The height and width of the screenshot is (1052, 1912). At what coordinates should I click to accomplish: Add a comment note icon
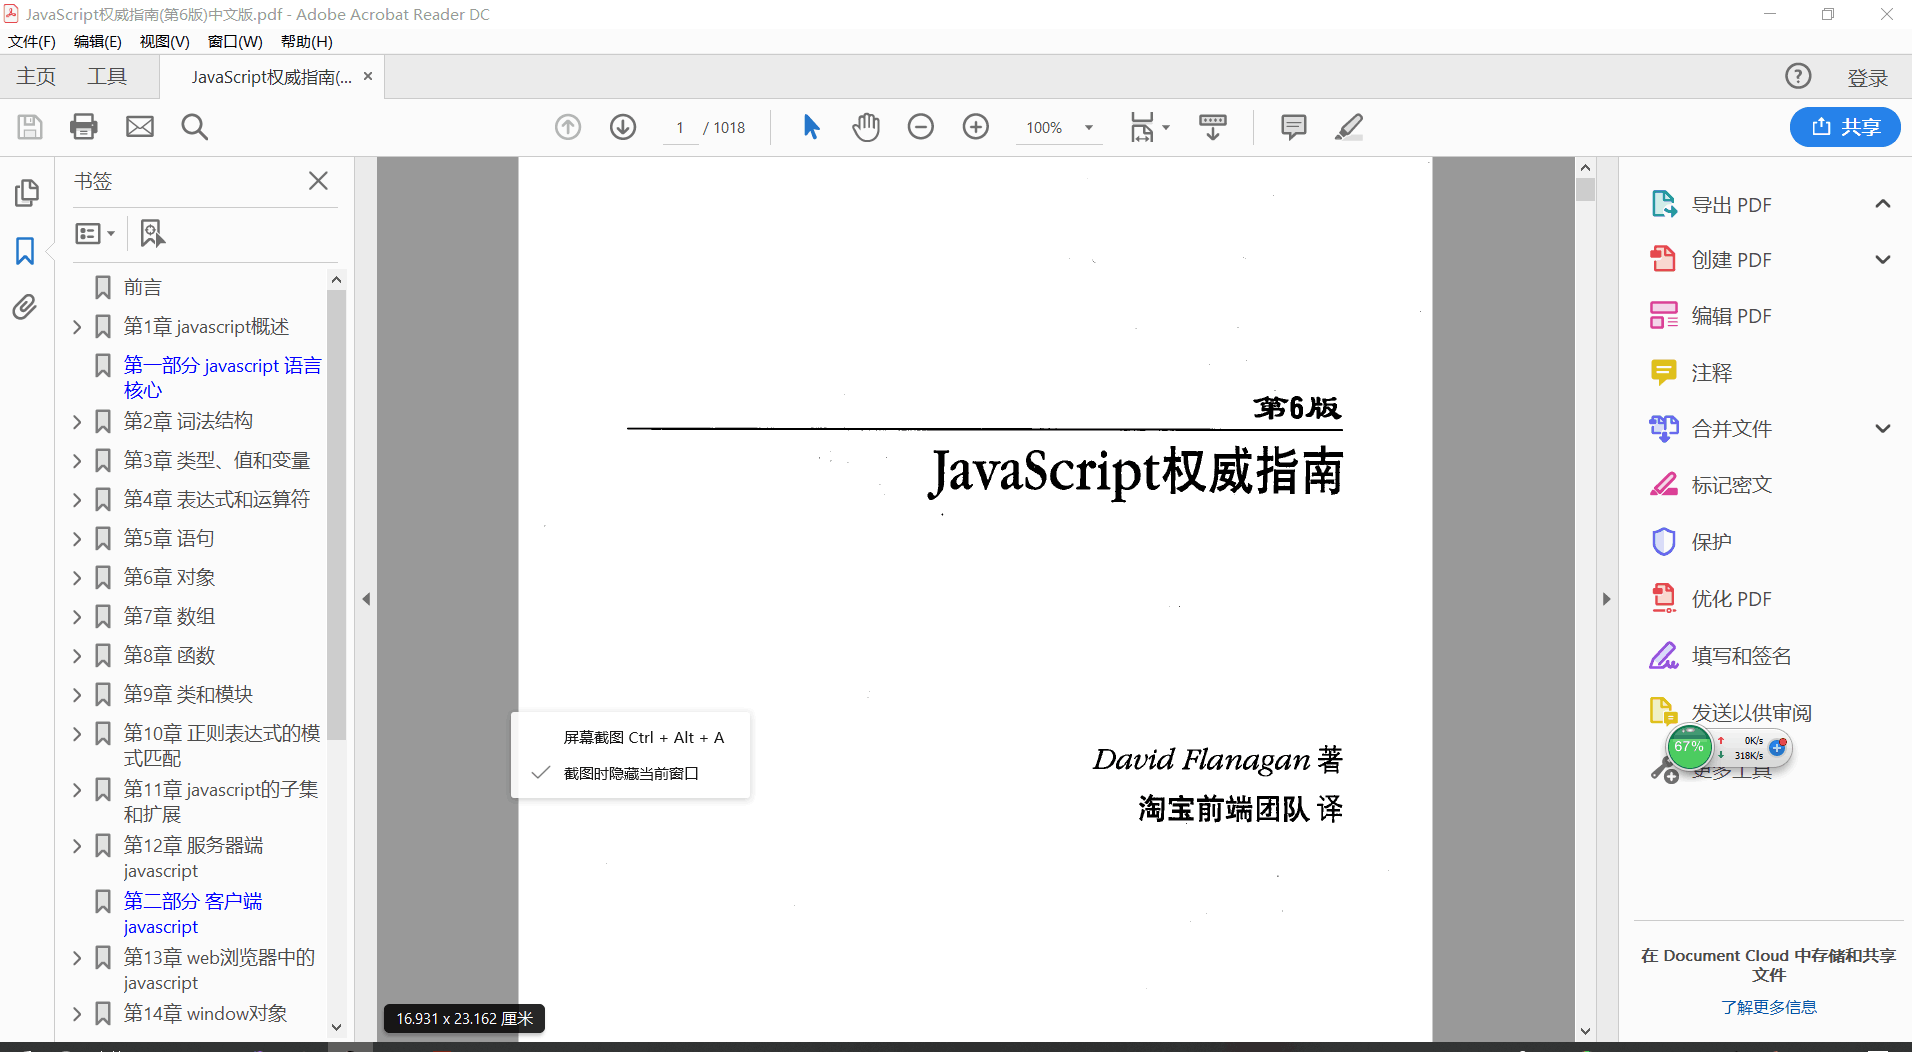click(x=1294, y=127)
